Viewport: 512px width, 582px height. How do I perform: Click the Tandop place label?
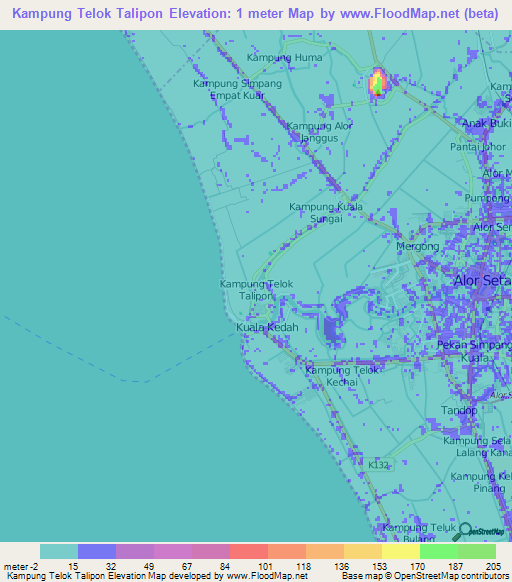[x=459, y=411]
